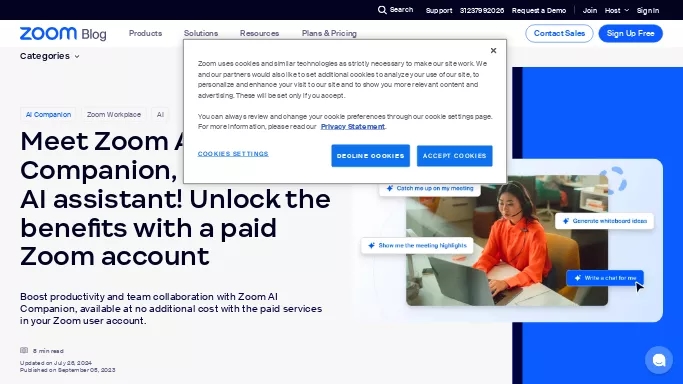
Task: Open the Zoom logo home link
Action: point(48,34)
